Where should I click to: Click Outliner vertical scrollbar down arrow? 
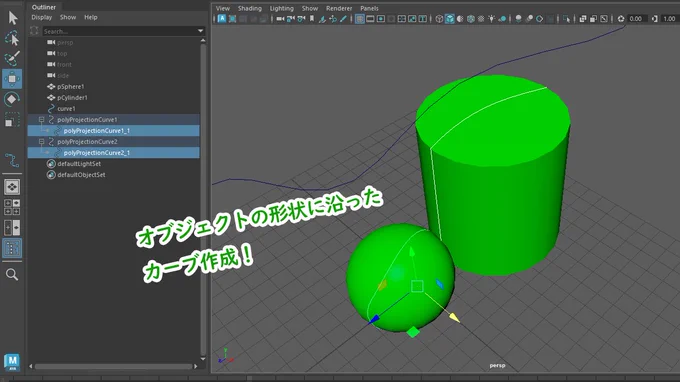(203, 359)
